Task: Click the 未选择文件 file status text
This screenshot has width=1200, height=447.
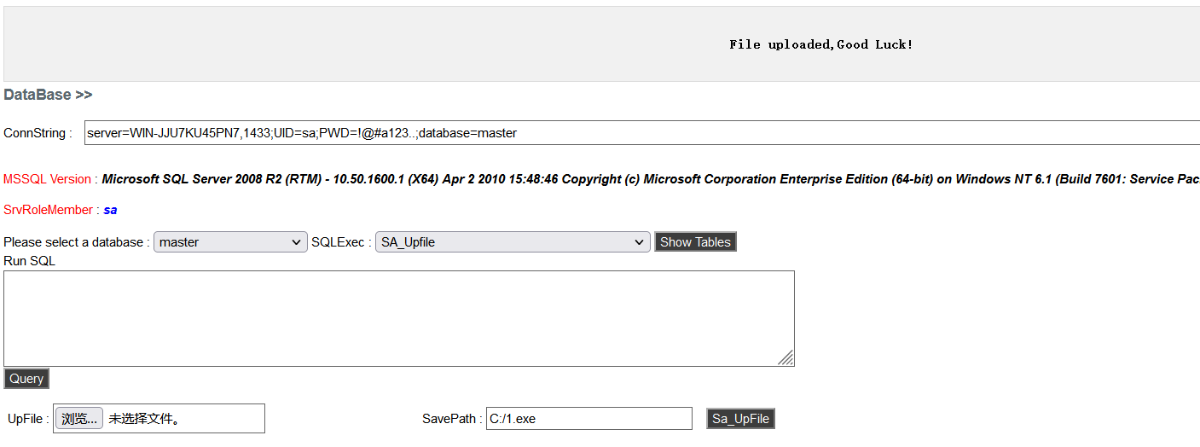Action: (143, 419)
